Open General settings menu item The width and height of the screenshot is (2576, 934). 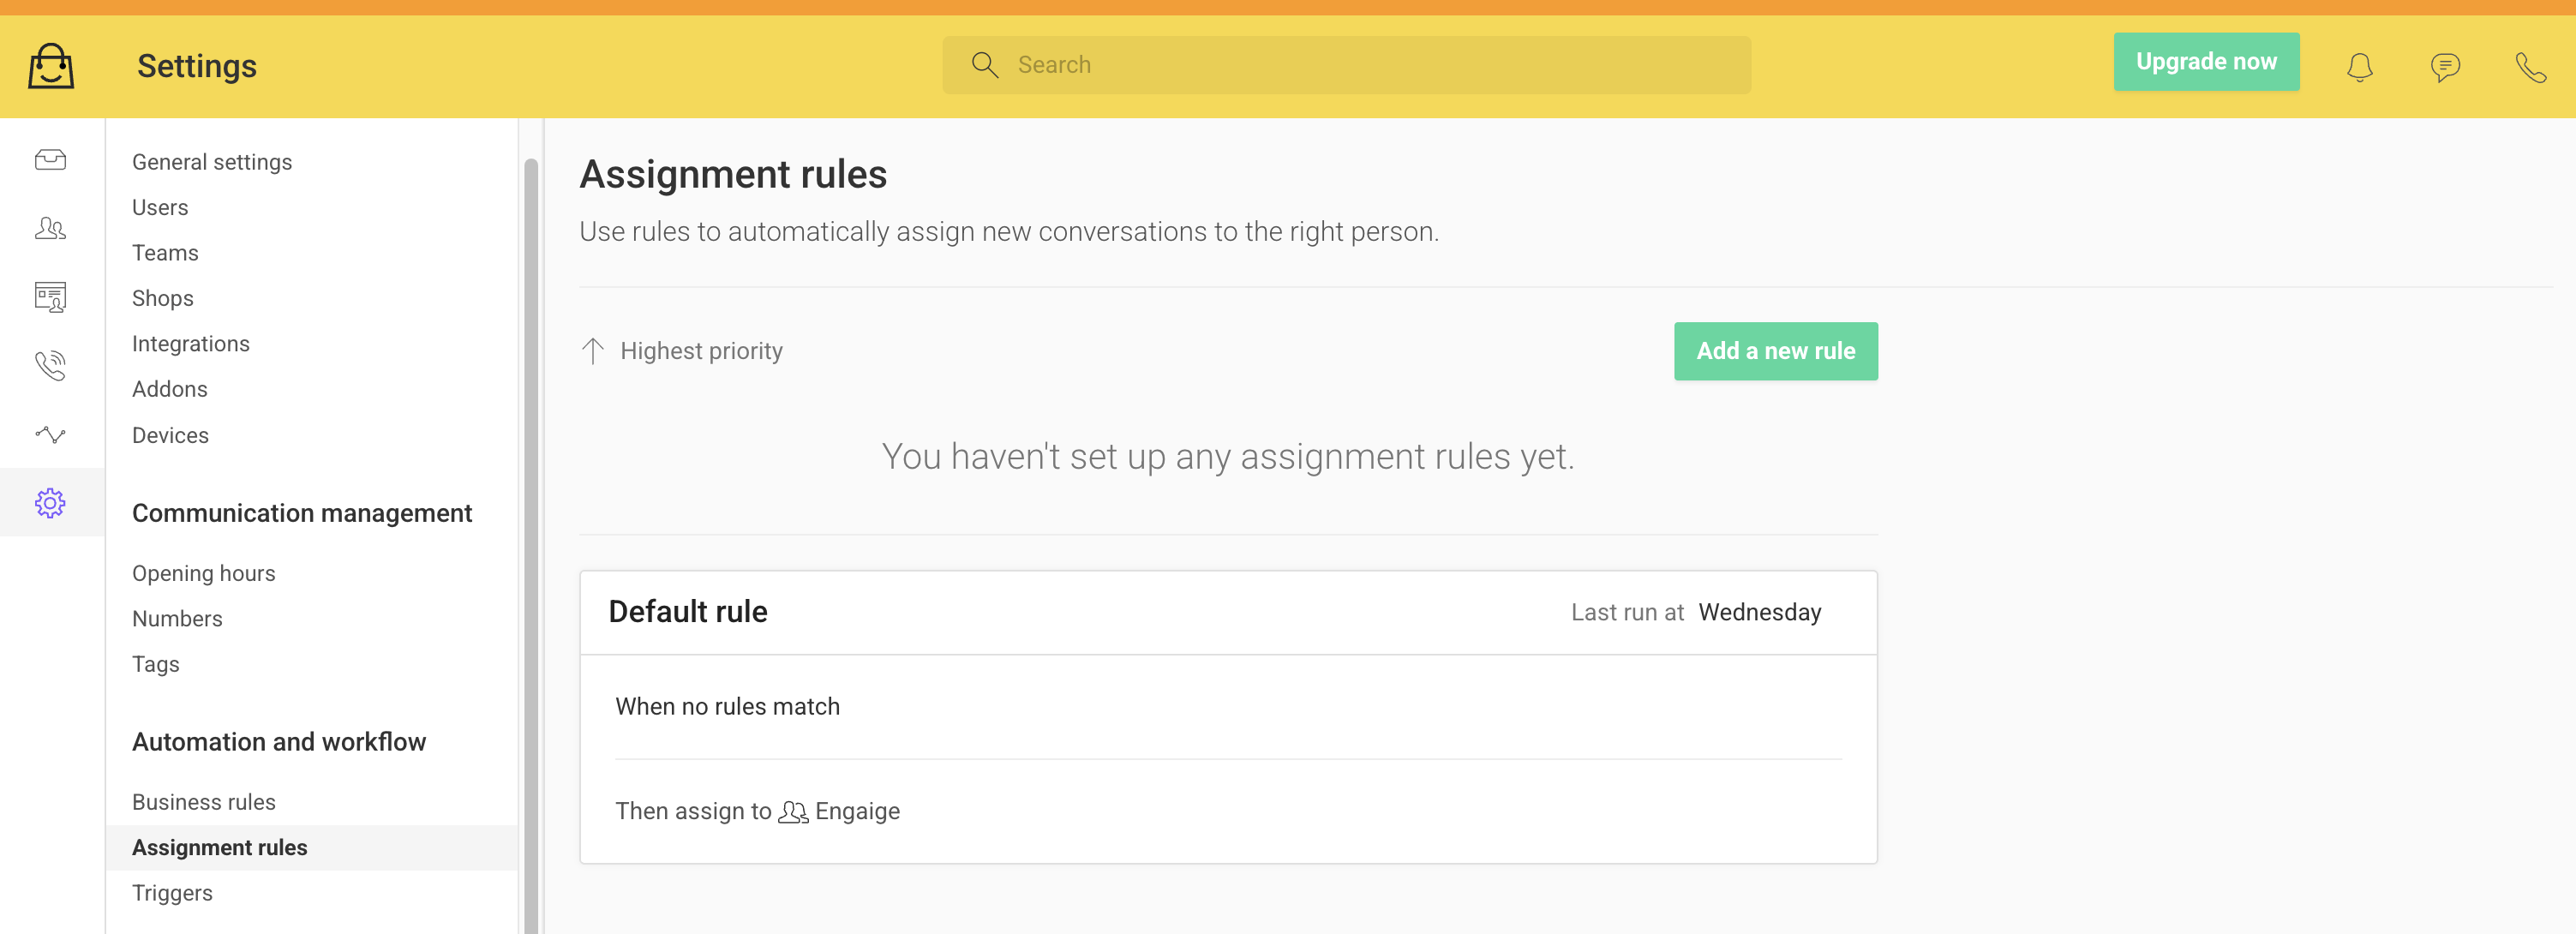tap(212, 162)
